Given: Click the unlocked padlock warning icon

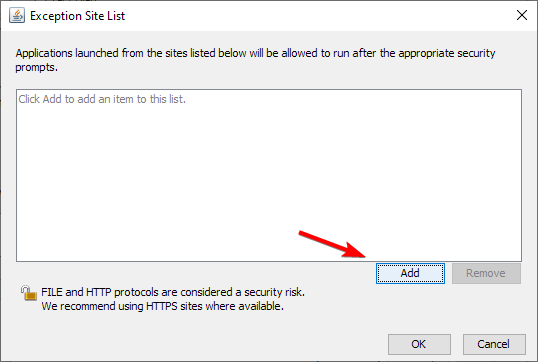Looking at the screenshot, I should coord(28,293).
